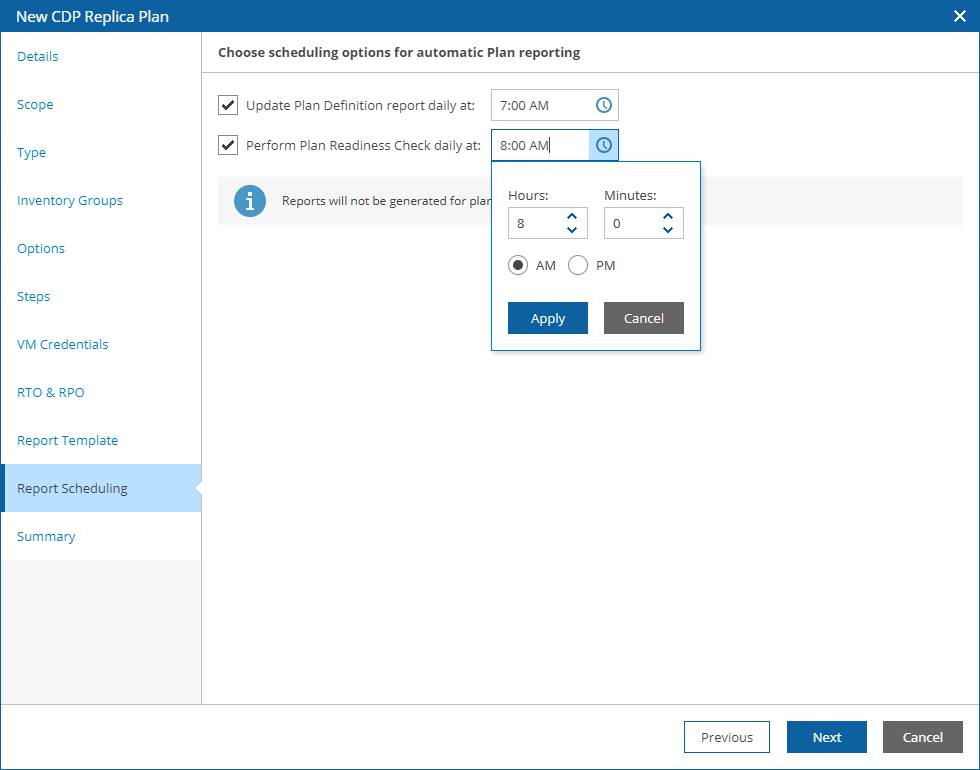The width and height of the screenshot is (980, 770).
Task: Open the Summary step
Action: (x=46, y=536)
